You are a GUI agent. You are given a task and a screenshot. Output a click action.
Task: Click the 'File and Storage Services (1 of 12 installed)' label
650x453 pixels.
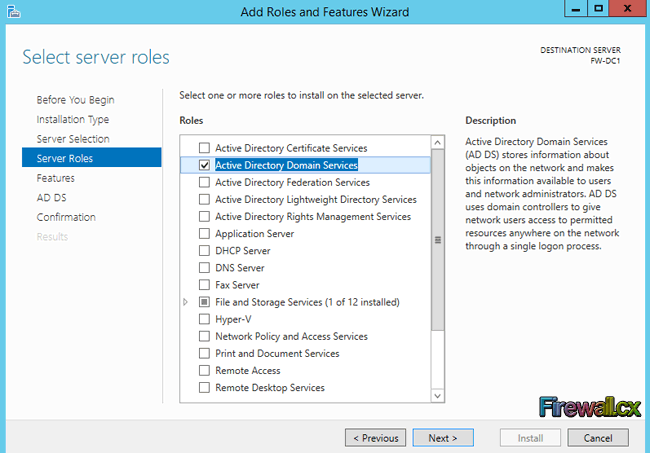307,302
